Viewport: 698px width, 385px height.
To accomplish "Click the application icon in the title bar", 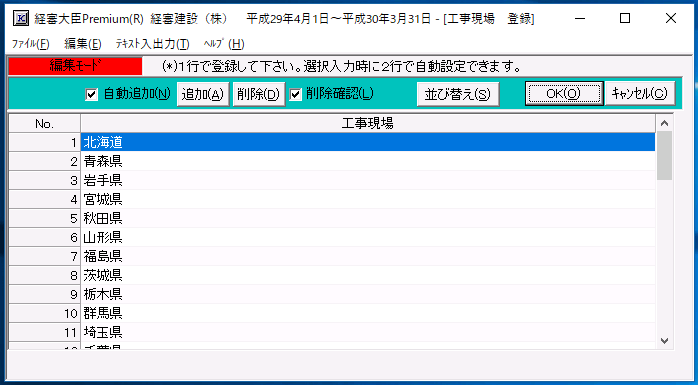I will pyautogui.click(x=21, y=18).
